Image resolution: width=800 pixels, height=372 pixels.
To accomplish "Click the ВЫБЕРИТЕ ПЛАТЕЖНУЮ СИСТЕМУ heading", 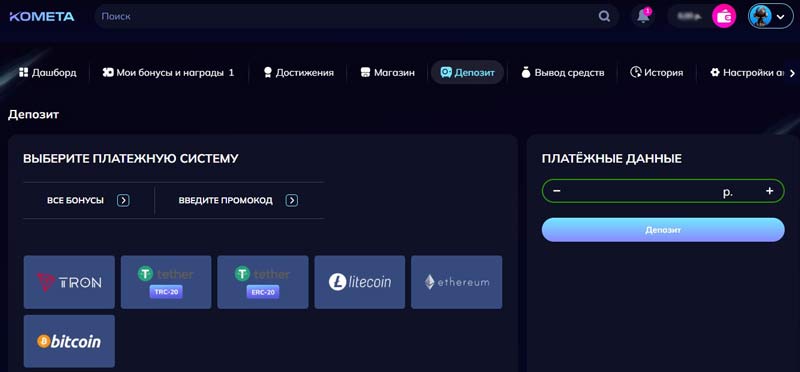I will [131, 159].
